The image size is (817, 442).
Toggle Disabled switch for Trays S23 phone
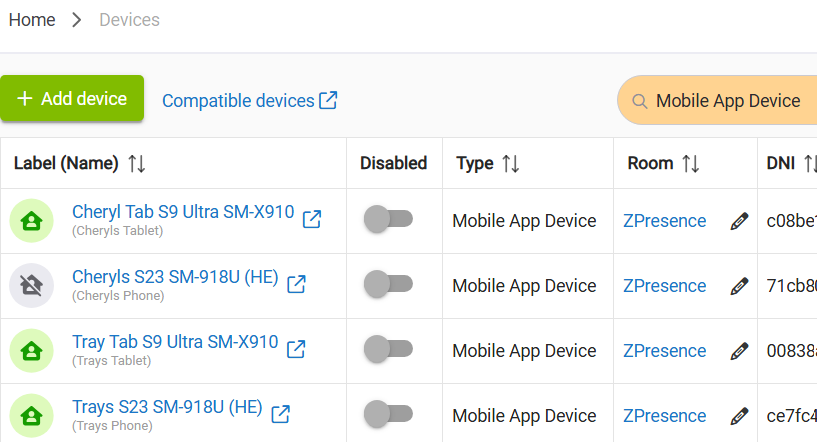(x=388, y=416)
